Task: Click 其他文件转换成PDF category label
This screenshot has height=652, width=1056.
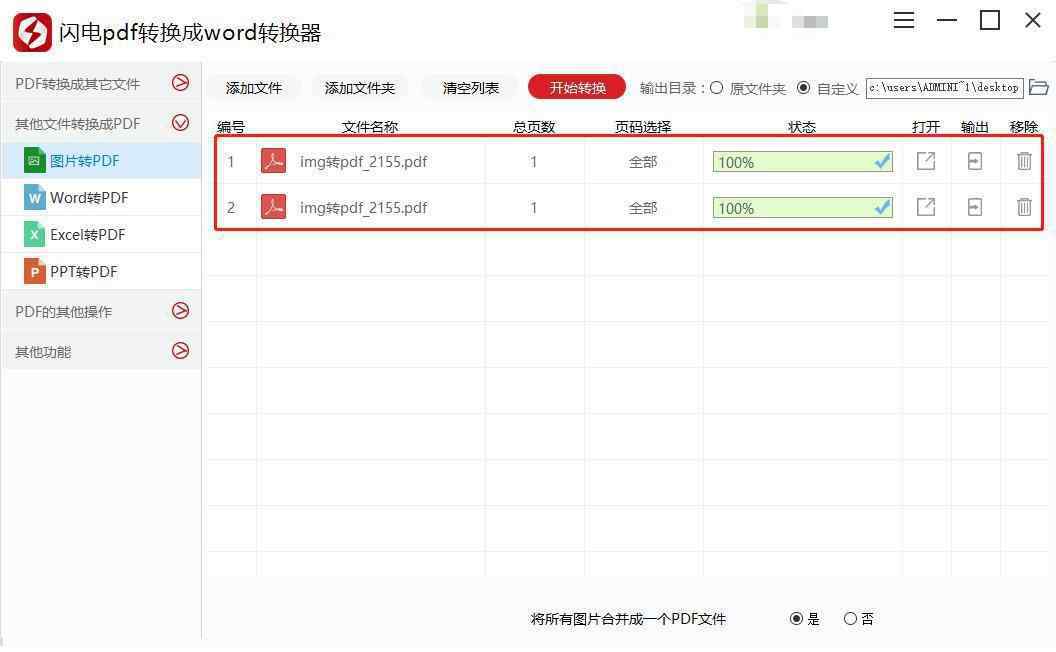Action: tap(77, 124)
